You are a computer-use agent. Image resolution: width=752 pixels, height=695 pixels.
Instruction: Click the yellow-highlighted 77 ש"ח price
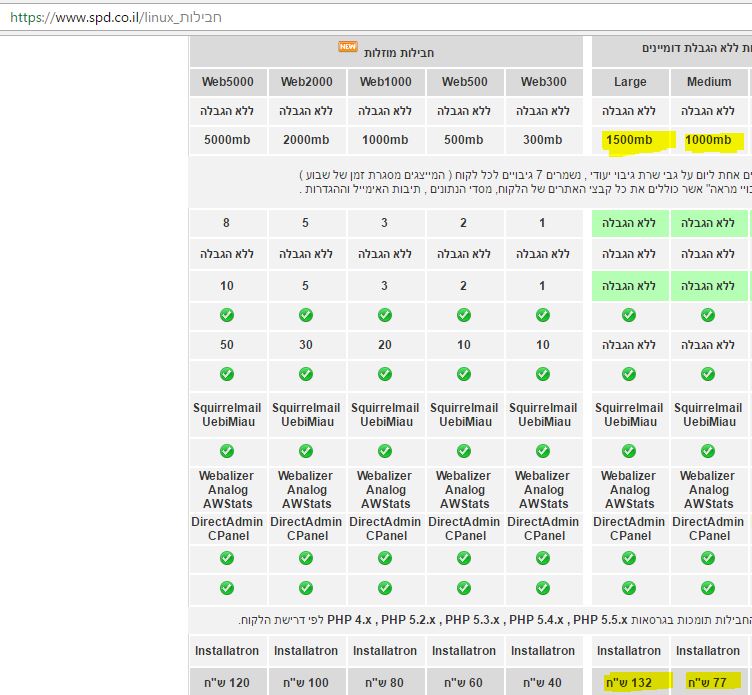pos(709,683)
